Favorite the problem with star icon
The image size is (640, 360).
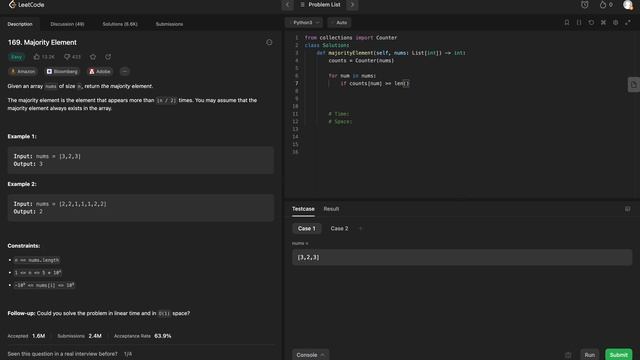(x=93, y=57)
